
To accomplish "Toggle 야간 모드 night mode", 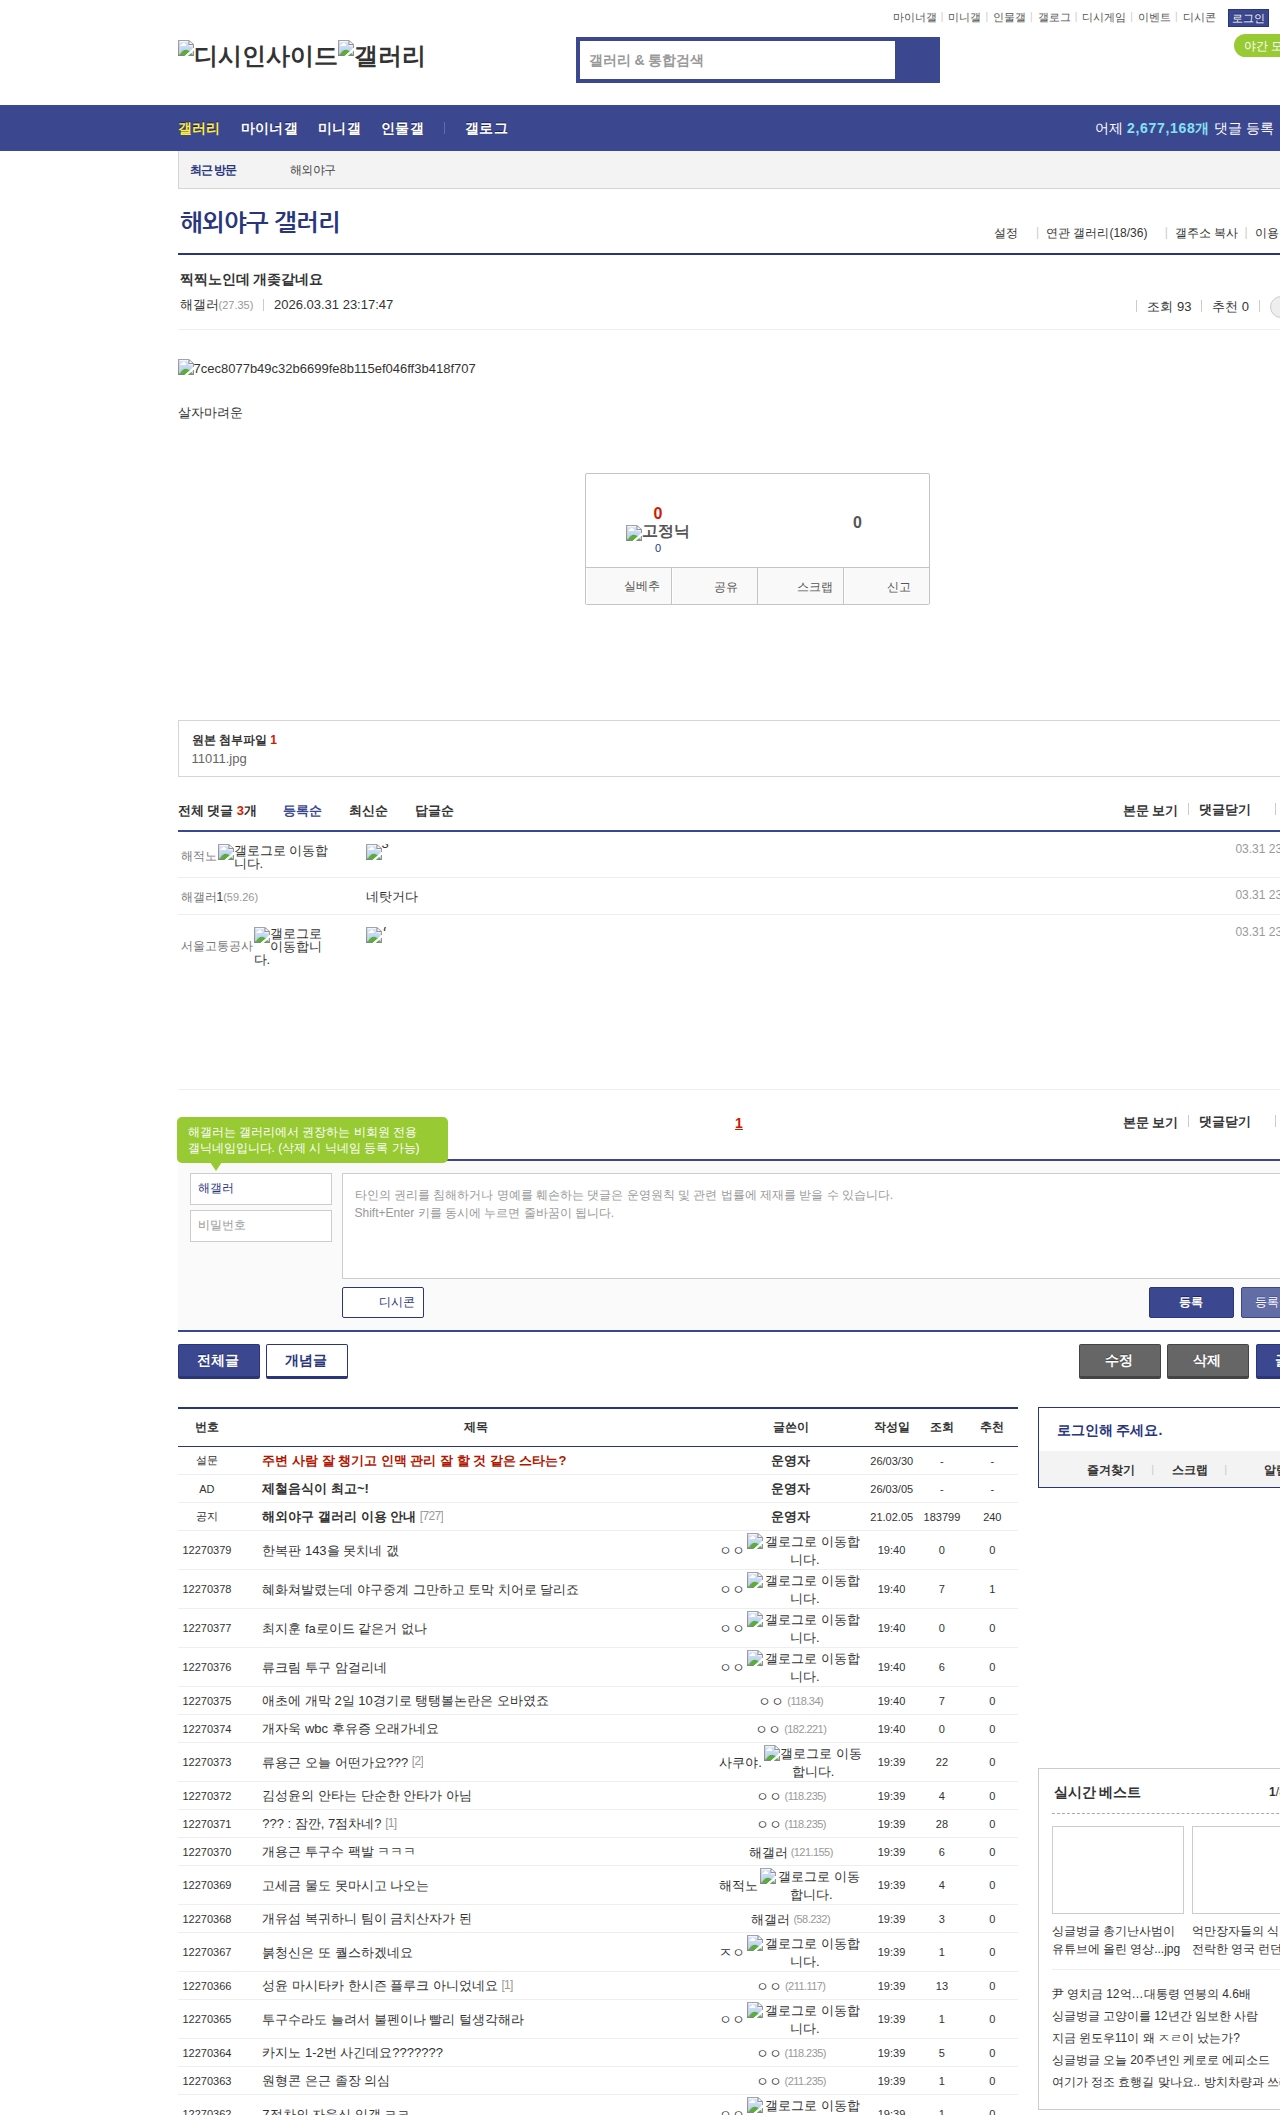I will (x=1258, y=46).
